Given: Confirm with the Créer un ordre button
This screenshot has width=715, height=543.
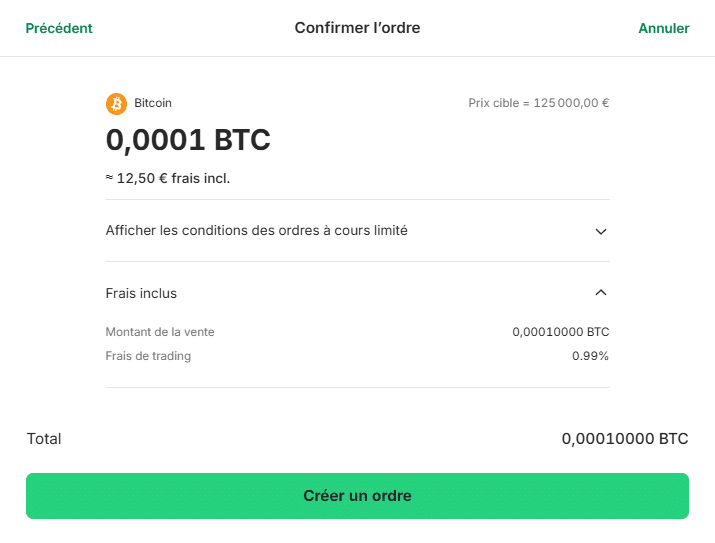Looking at the screenshot, I should tap(358, 496).
